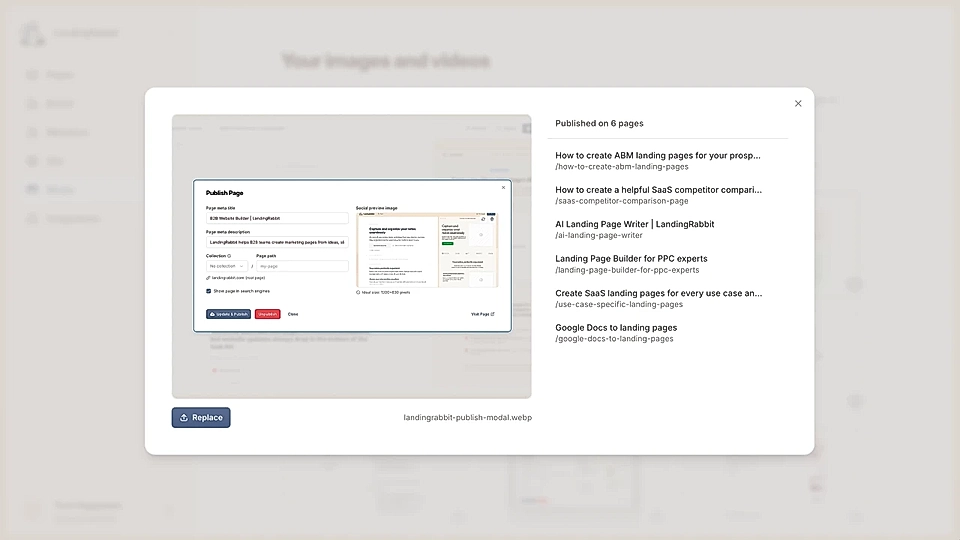Click the Replace button
Viewport: 960px width, 540px height.
point(201,418)
